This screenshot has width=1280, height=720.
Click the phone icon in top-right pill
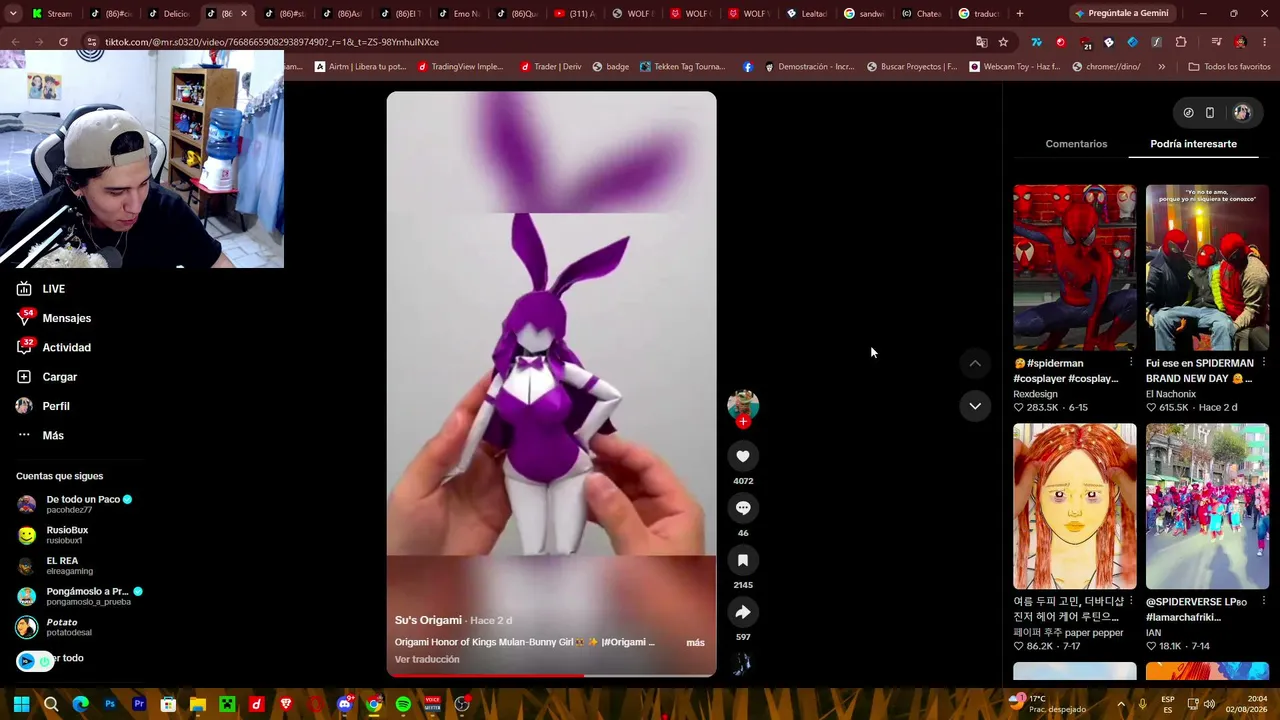point(1210,113)
